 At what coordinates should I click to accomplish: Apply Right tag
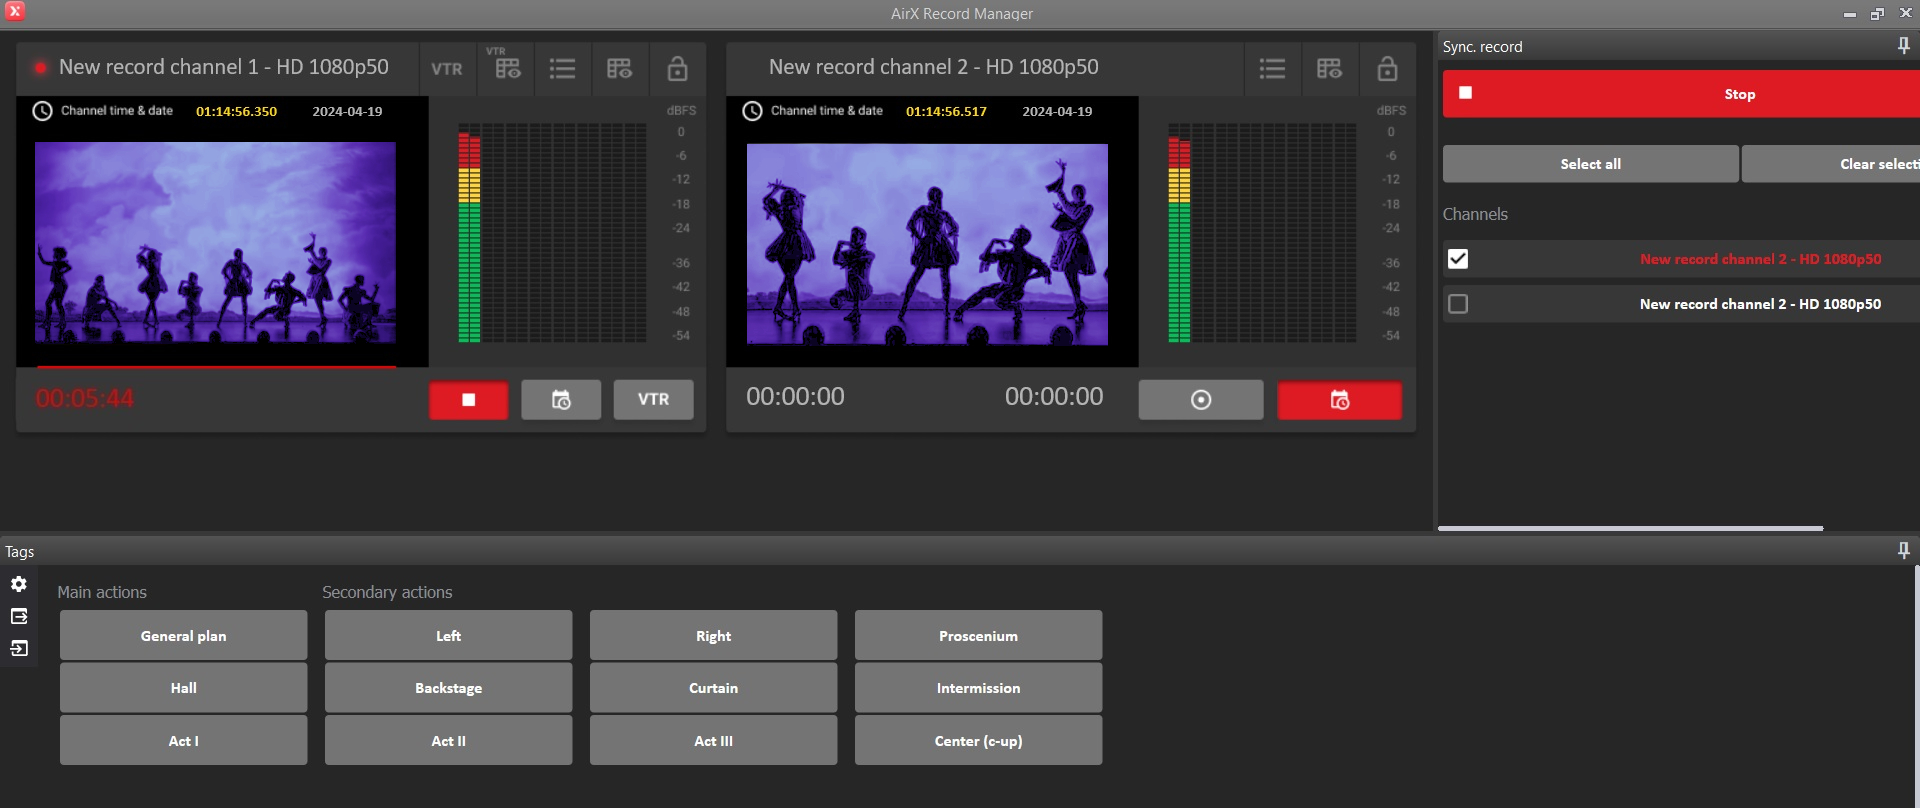tap(713, 635)
